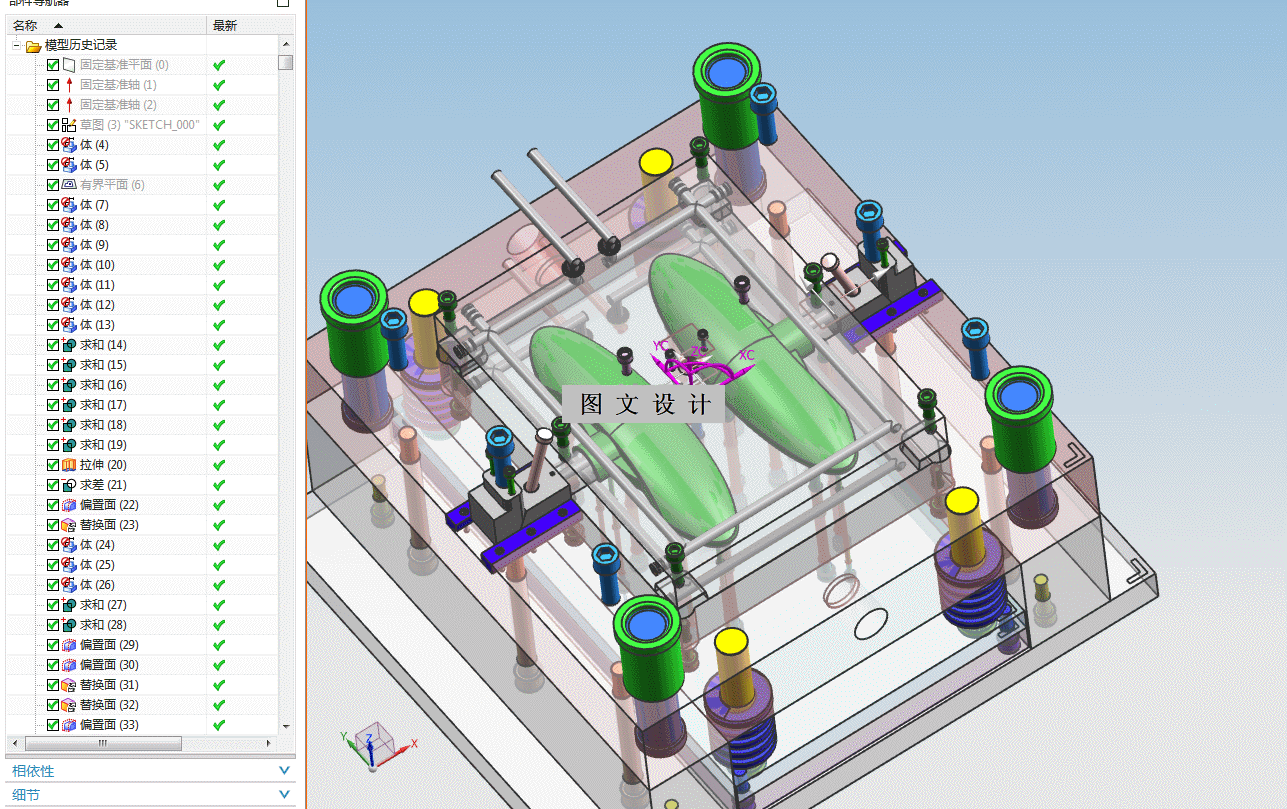Click the body icon of 体 (24)
Screen dimensions: 1287x809
pyautogui.click(x=69, y=545)
